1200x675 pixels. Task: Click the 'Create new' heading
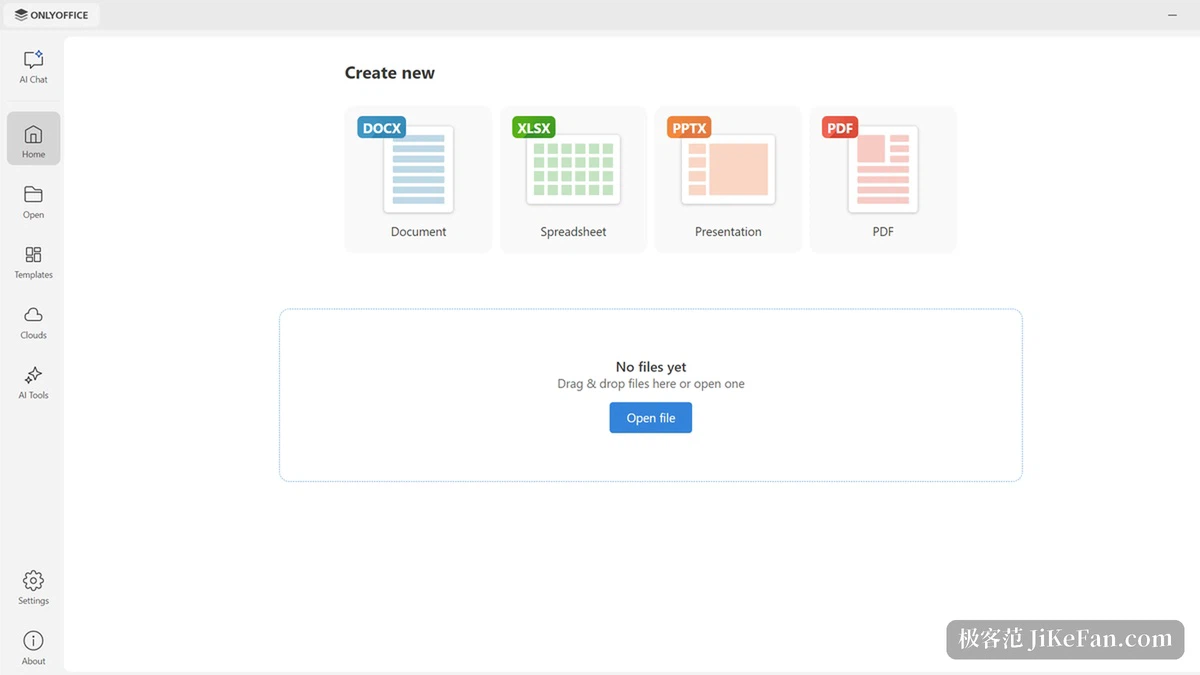390,73
